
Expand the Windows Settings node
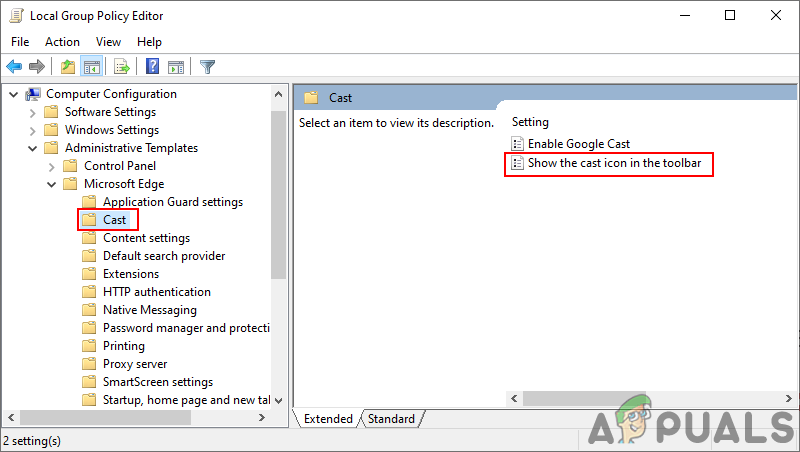point(33,131)
